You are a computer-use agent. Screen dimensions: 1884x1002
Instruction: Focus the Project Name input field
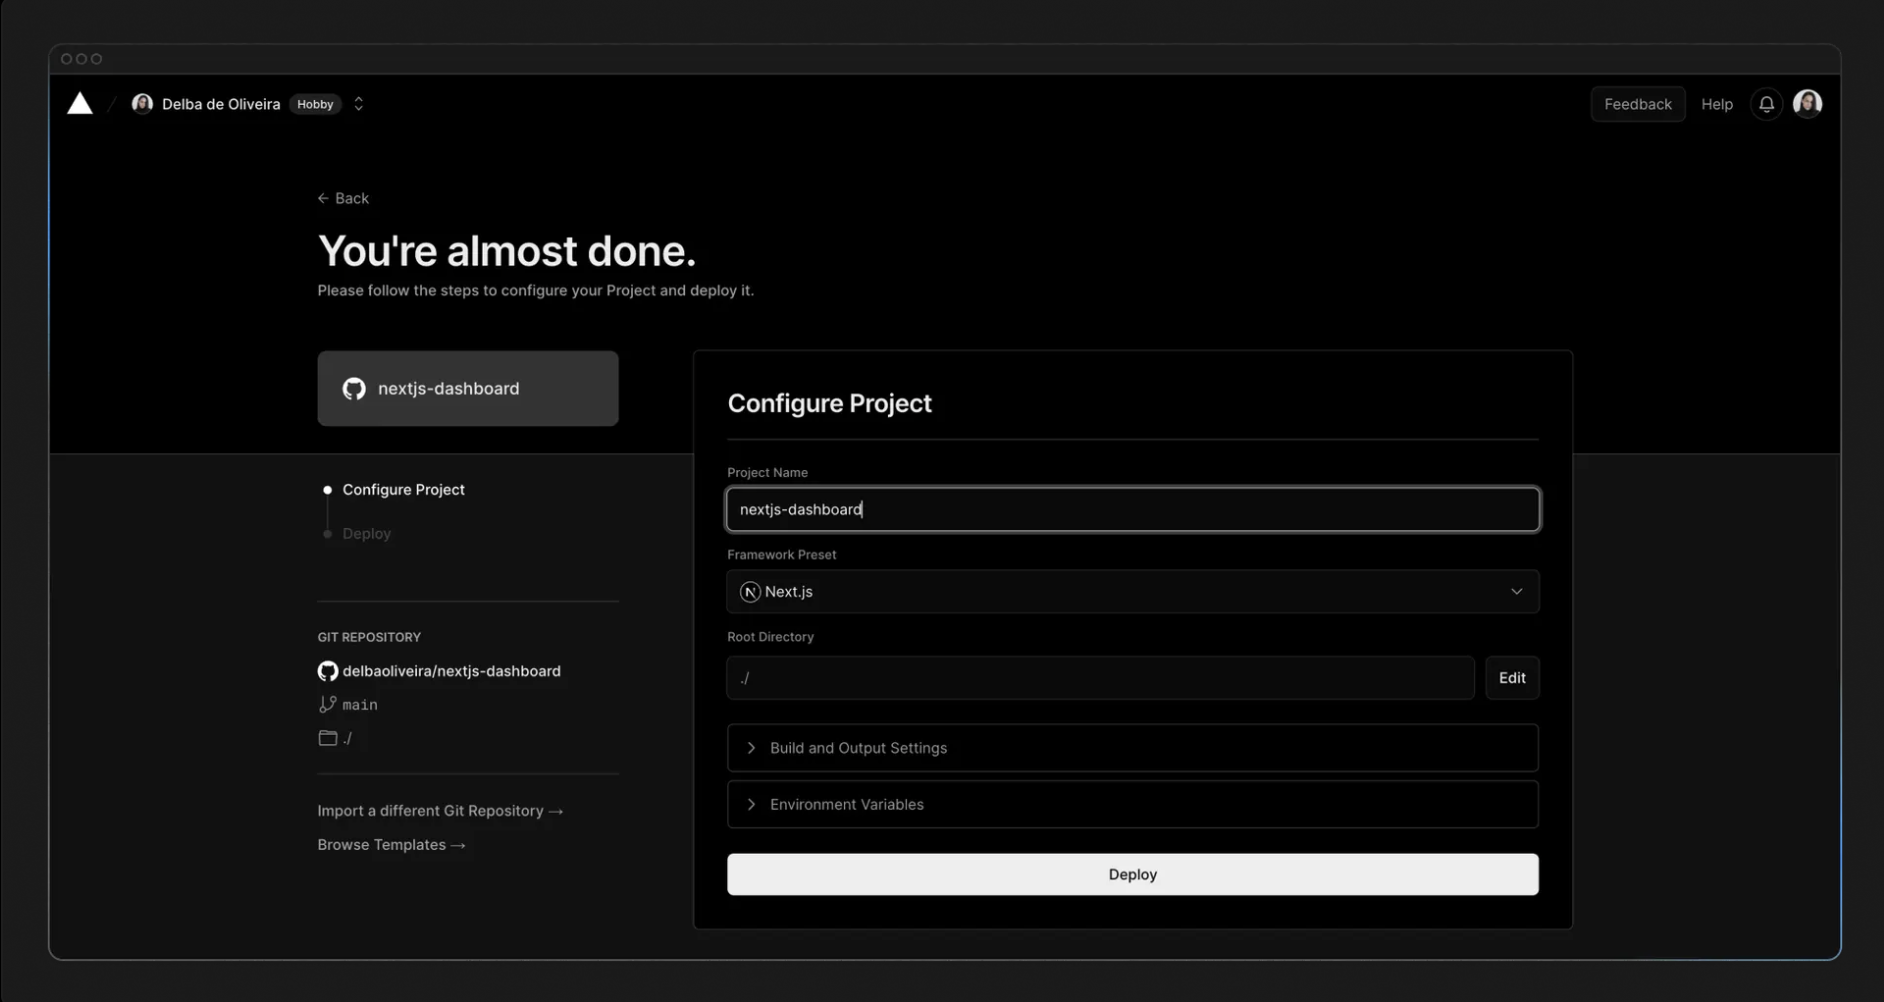tap(1132, 510)
